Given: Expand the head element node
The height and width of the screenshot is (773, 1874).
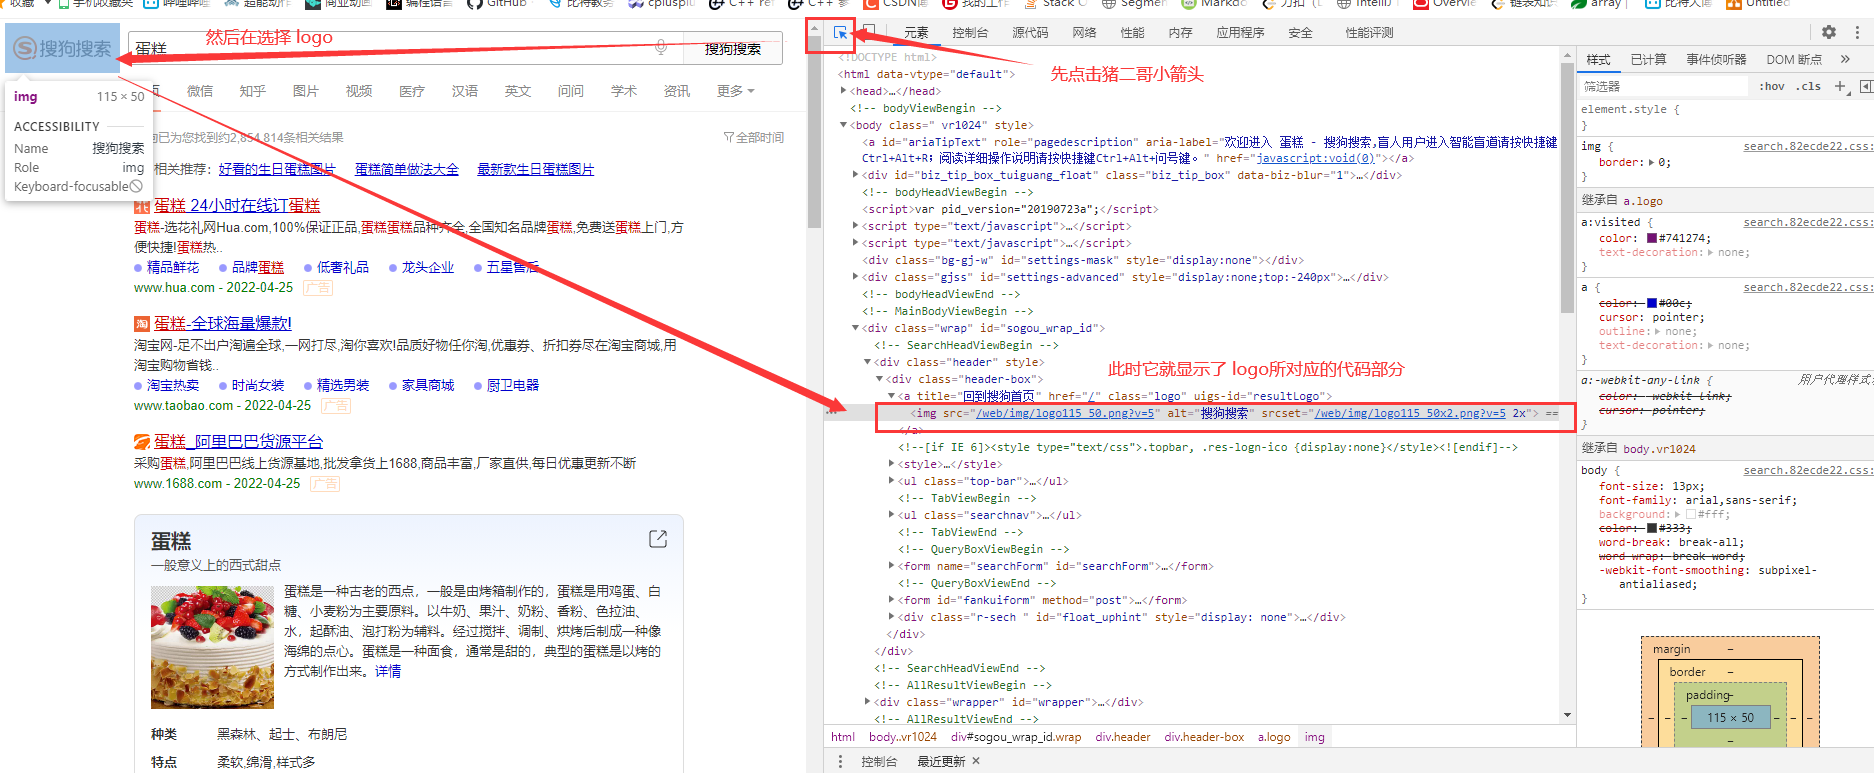Looking at the screenshot, I should coord(844,91).
